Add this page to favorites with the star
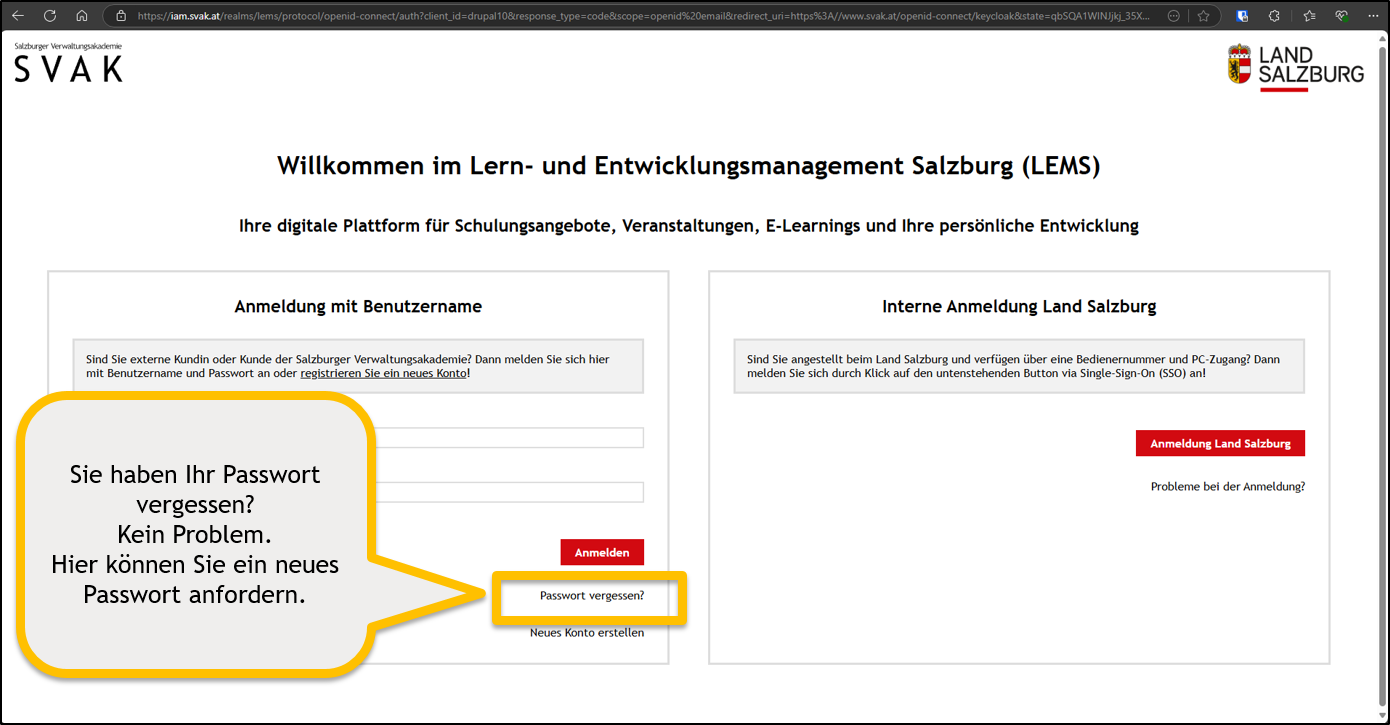The image size is (1390, 725). tap(1203, 16)
